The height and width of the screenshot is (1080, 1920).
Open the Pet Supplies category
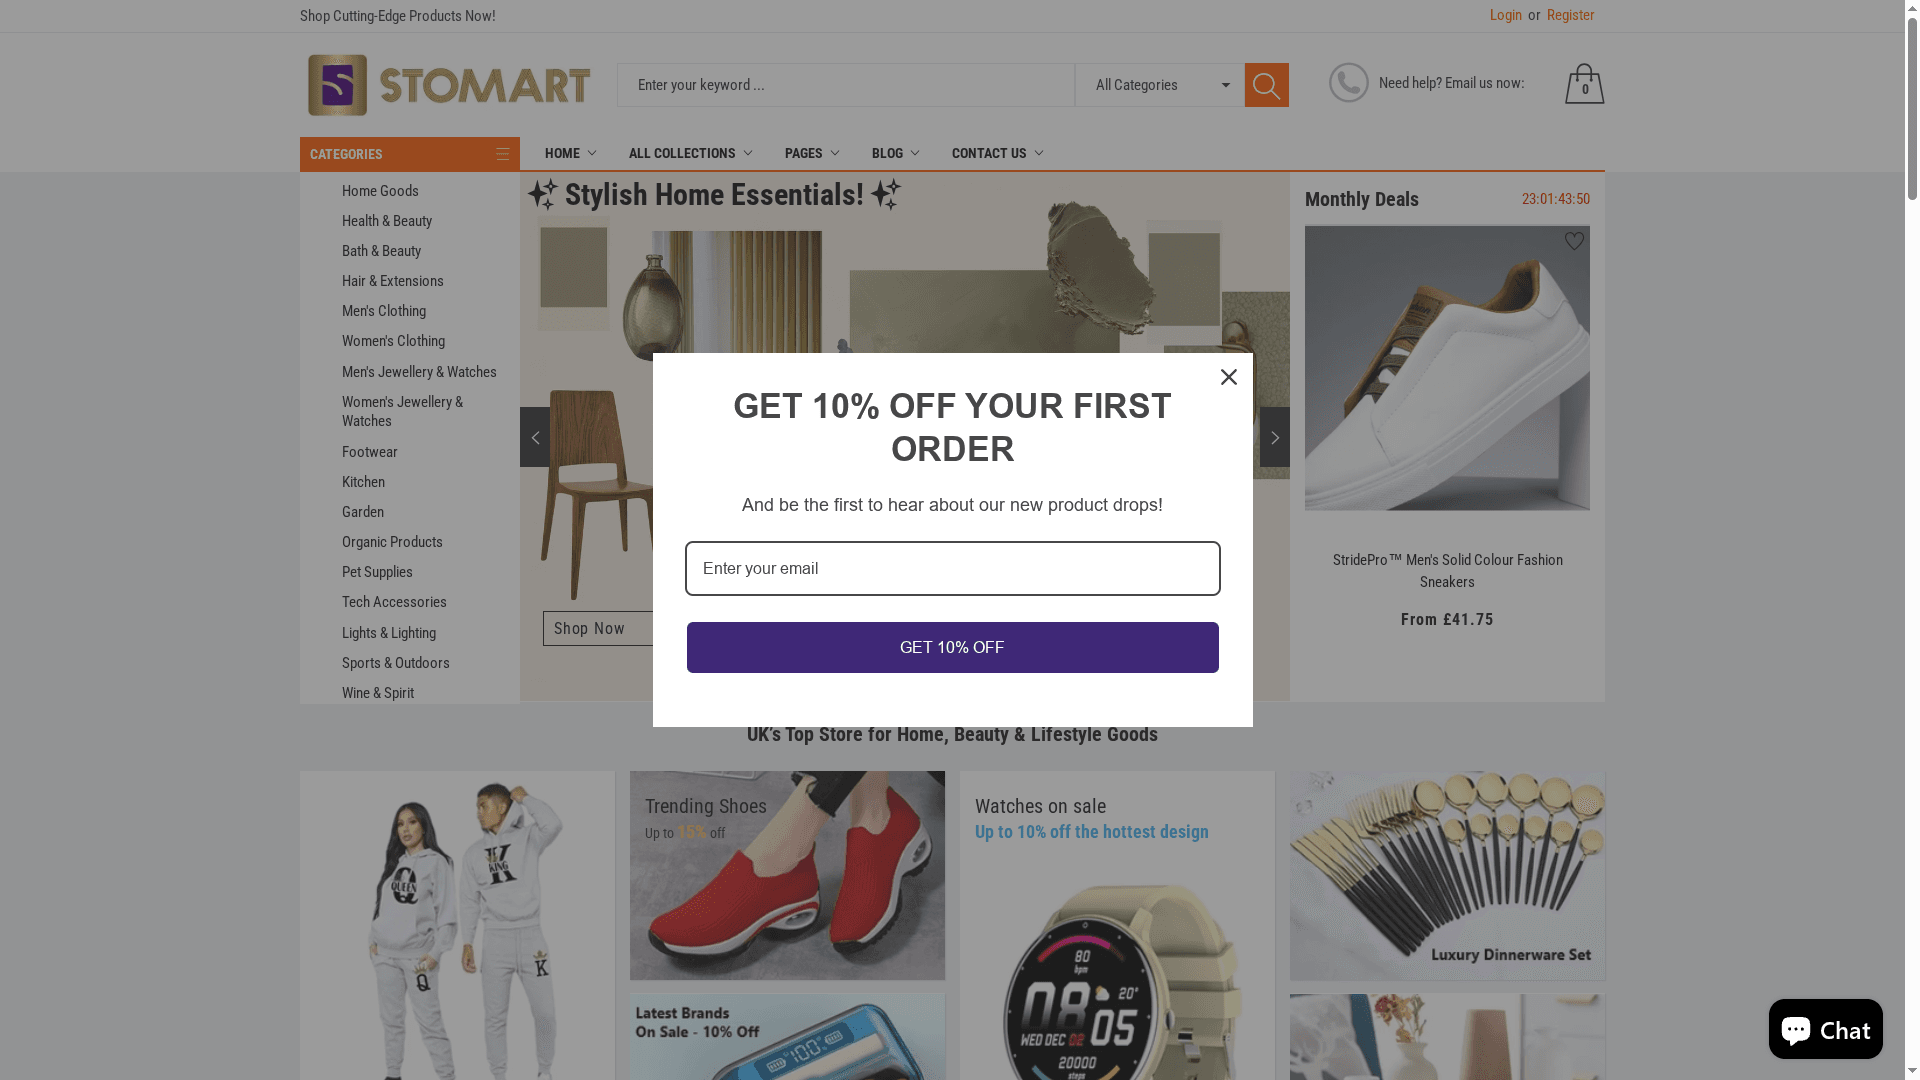pyautogui.click(x=377, y=572)
